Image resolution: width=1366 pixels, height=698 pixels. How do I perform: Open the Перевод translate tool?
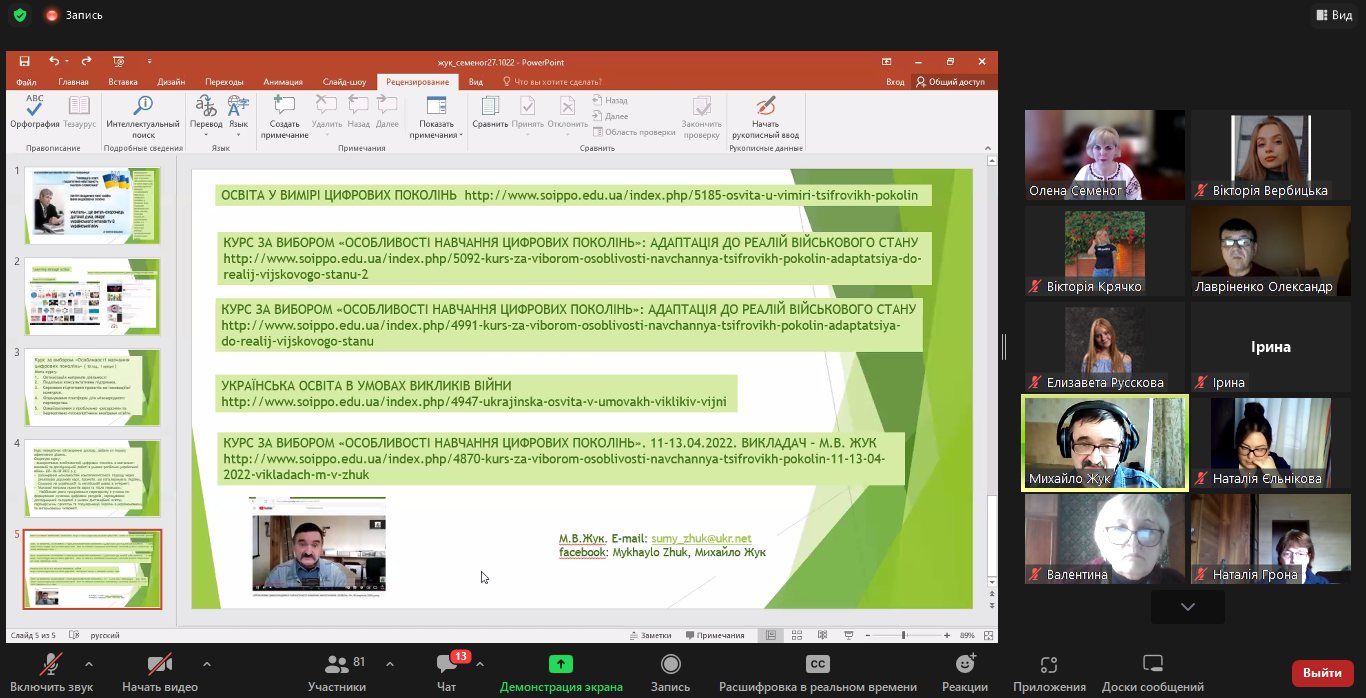(x=206, y=116)
